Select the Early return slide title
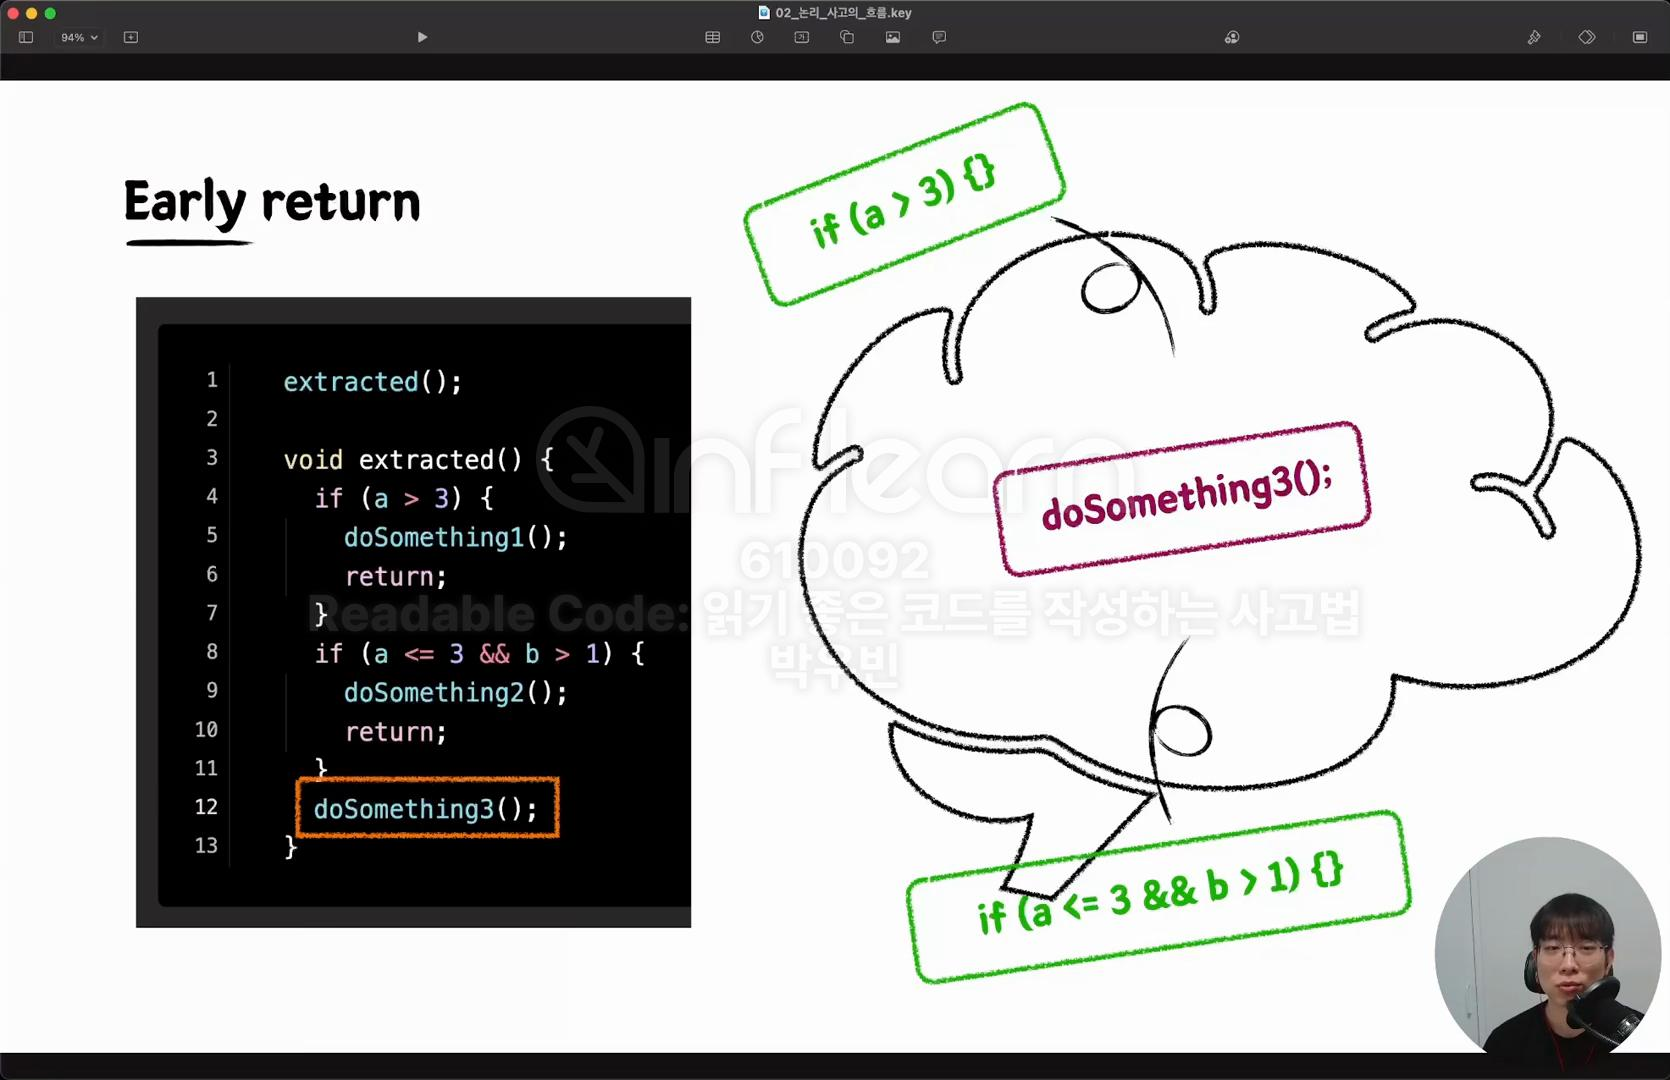Viewport: 1670px width, 1080px height. [272, 203]
